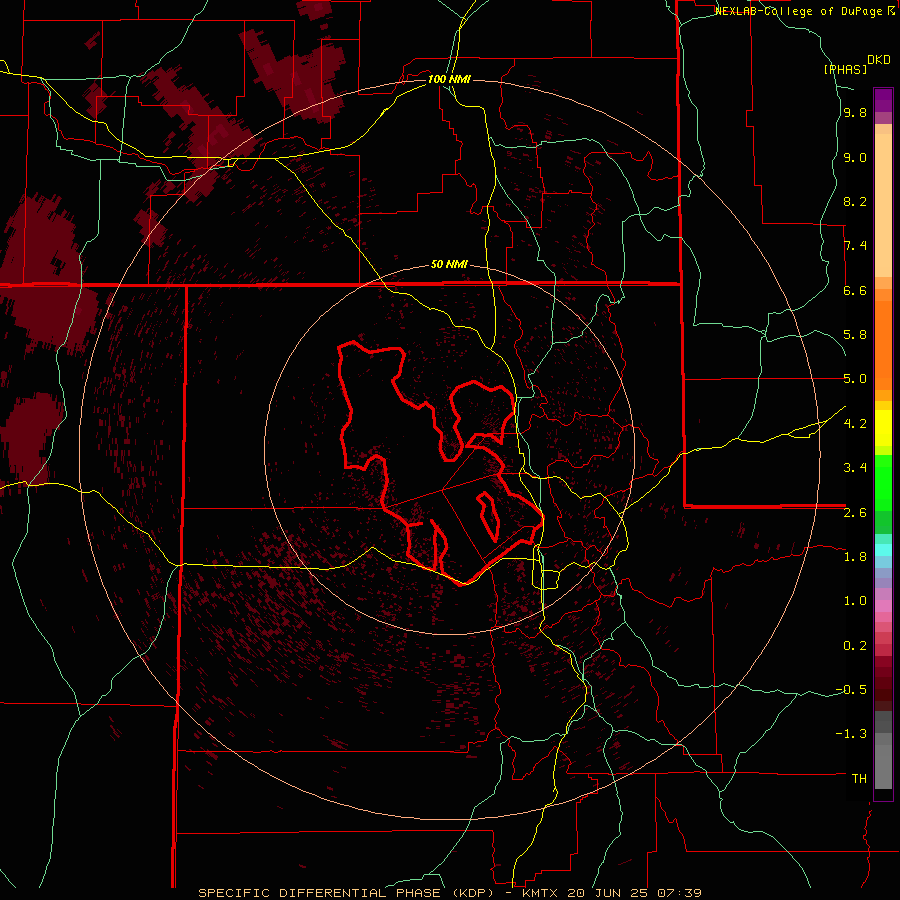The image size is (900, 900).
Task: Click the [PHAS] legend unit label
Action: click(845, 69)
